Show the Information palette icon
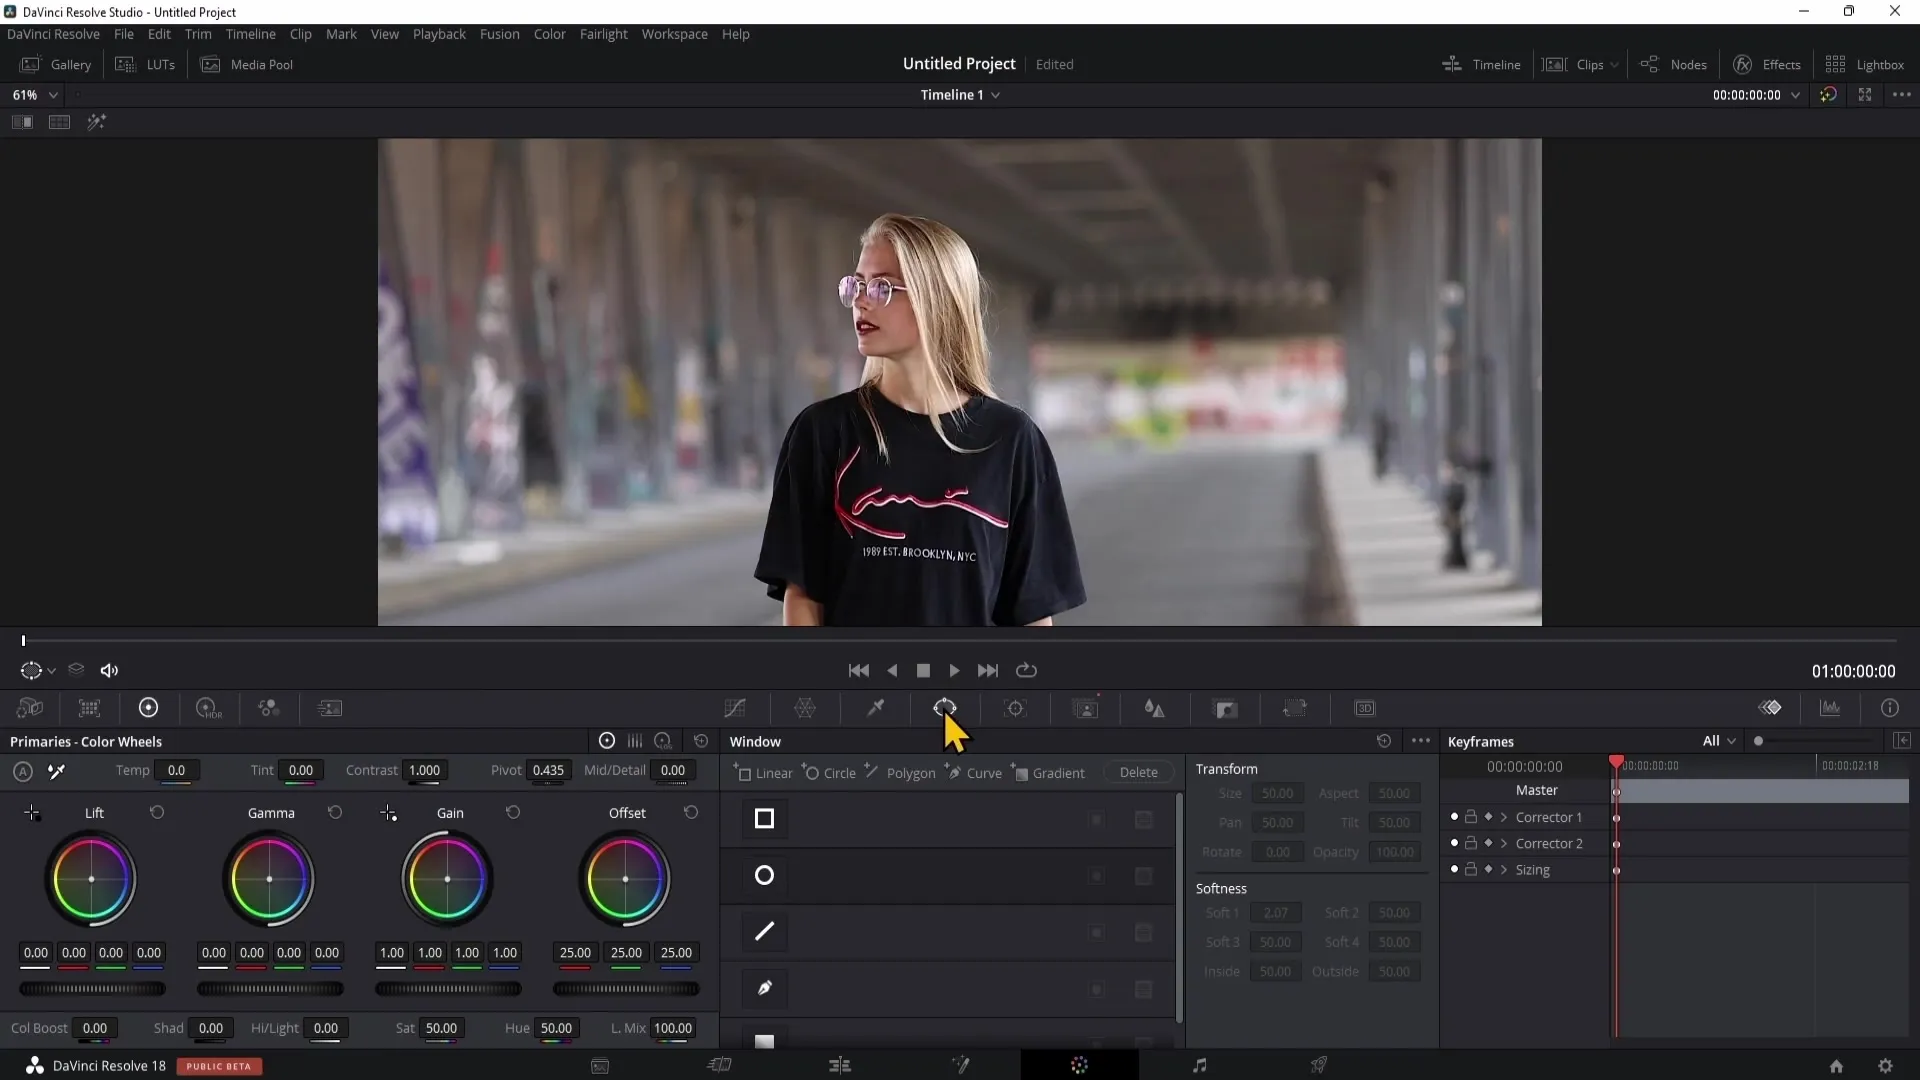Screen dimensions: 1920x1080 tap(1890, 708)
